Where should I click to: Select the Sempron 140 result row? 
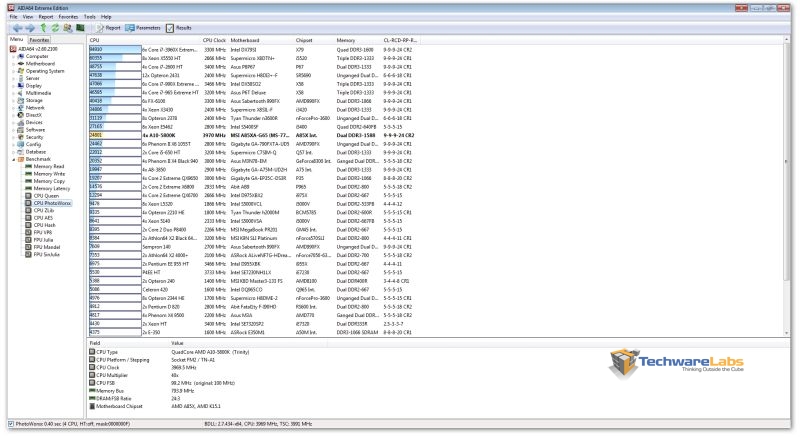click(x=252, y=247)
